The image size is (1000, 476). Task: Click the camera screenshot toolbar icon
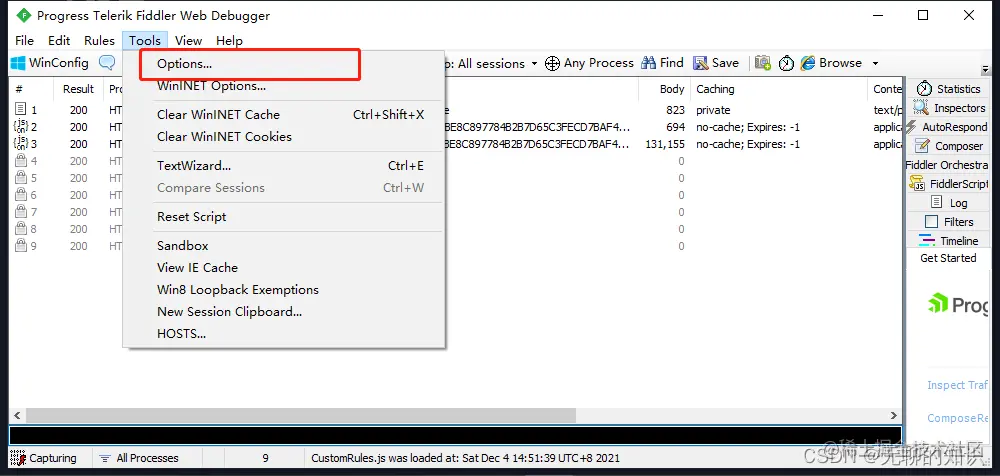tap(763, 63)
